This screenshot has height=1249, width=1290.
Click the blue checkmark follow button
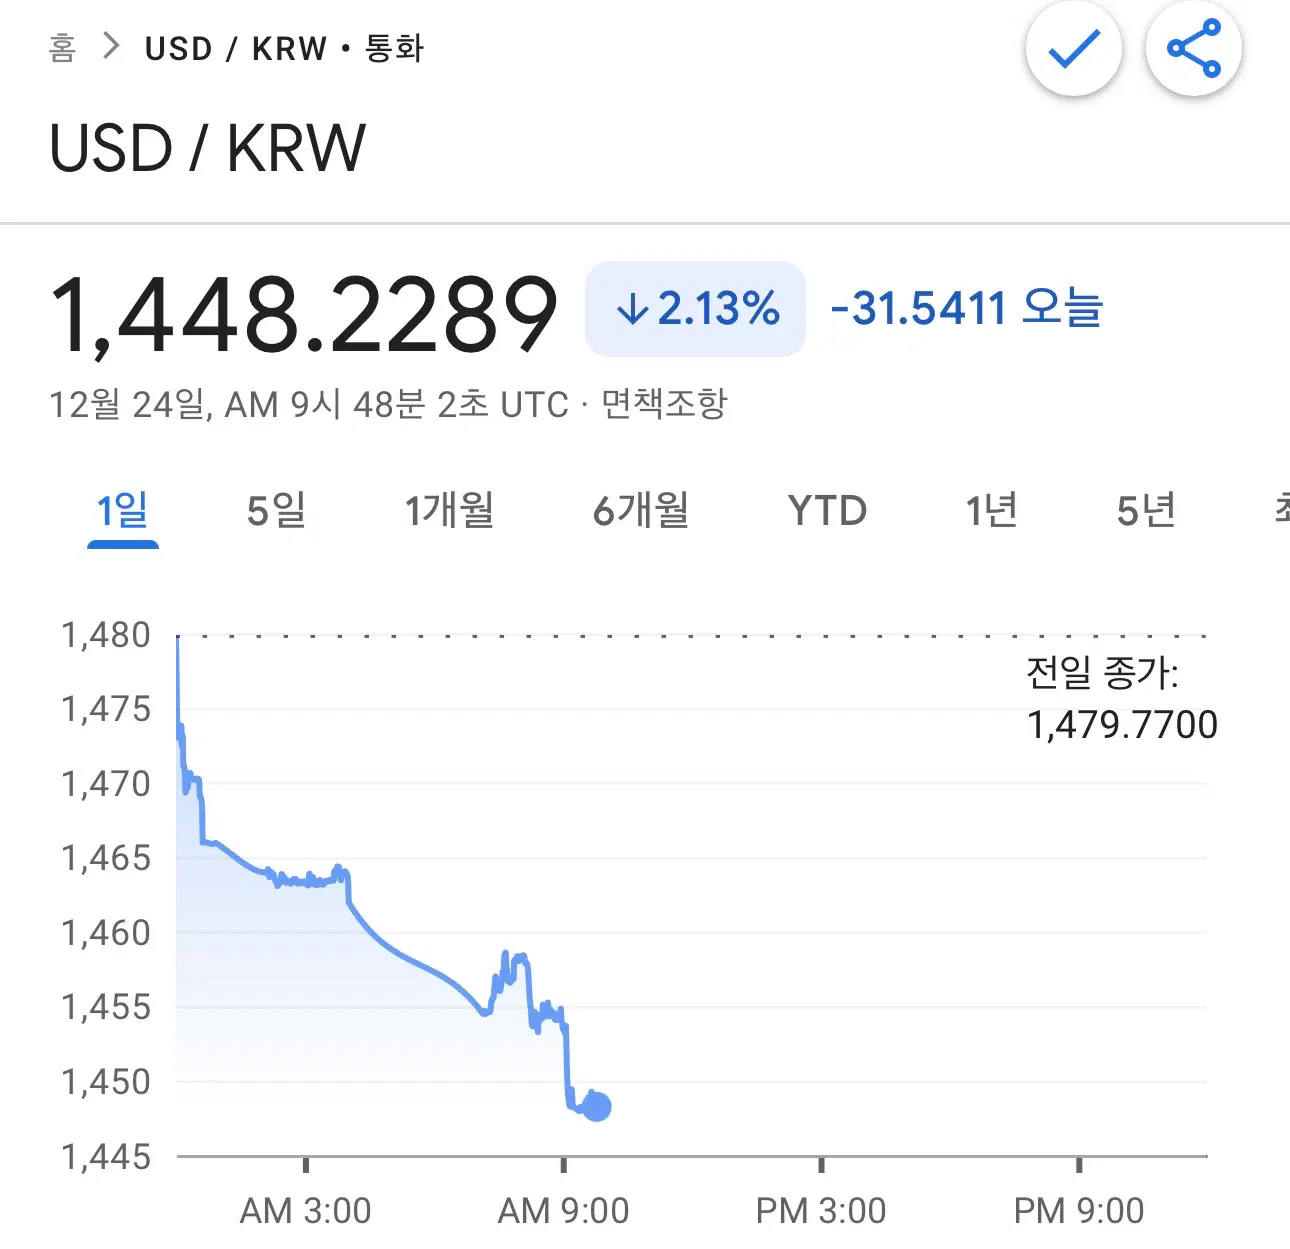(x=1073, y=49)
